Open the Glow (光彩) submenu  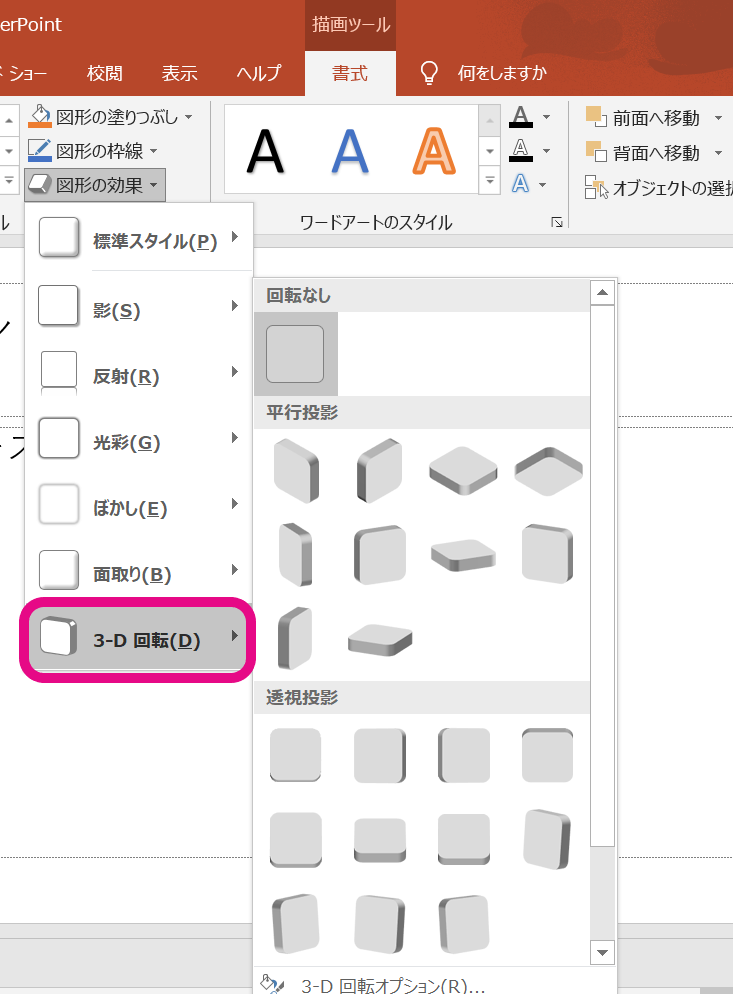[140, 442]
